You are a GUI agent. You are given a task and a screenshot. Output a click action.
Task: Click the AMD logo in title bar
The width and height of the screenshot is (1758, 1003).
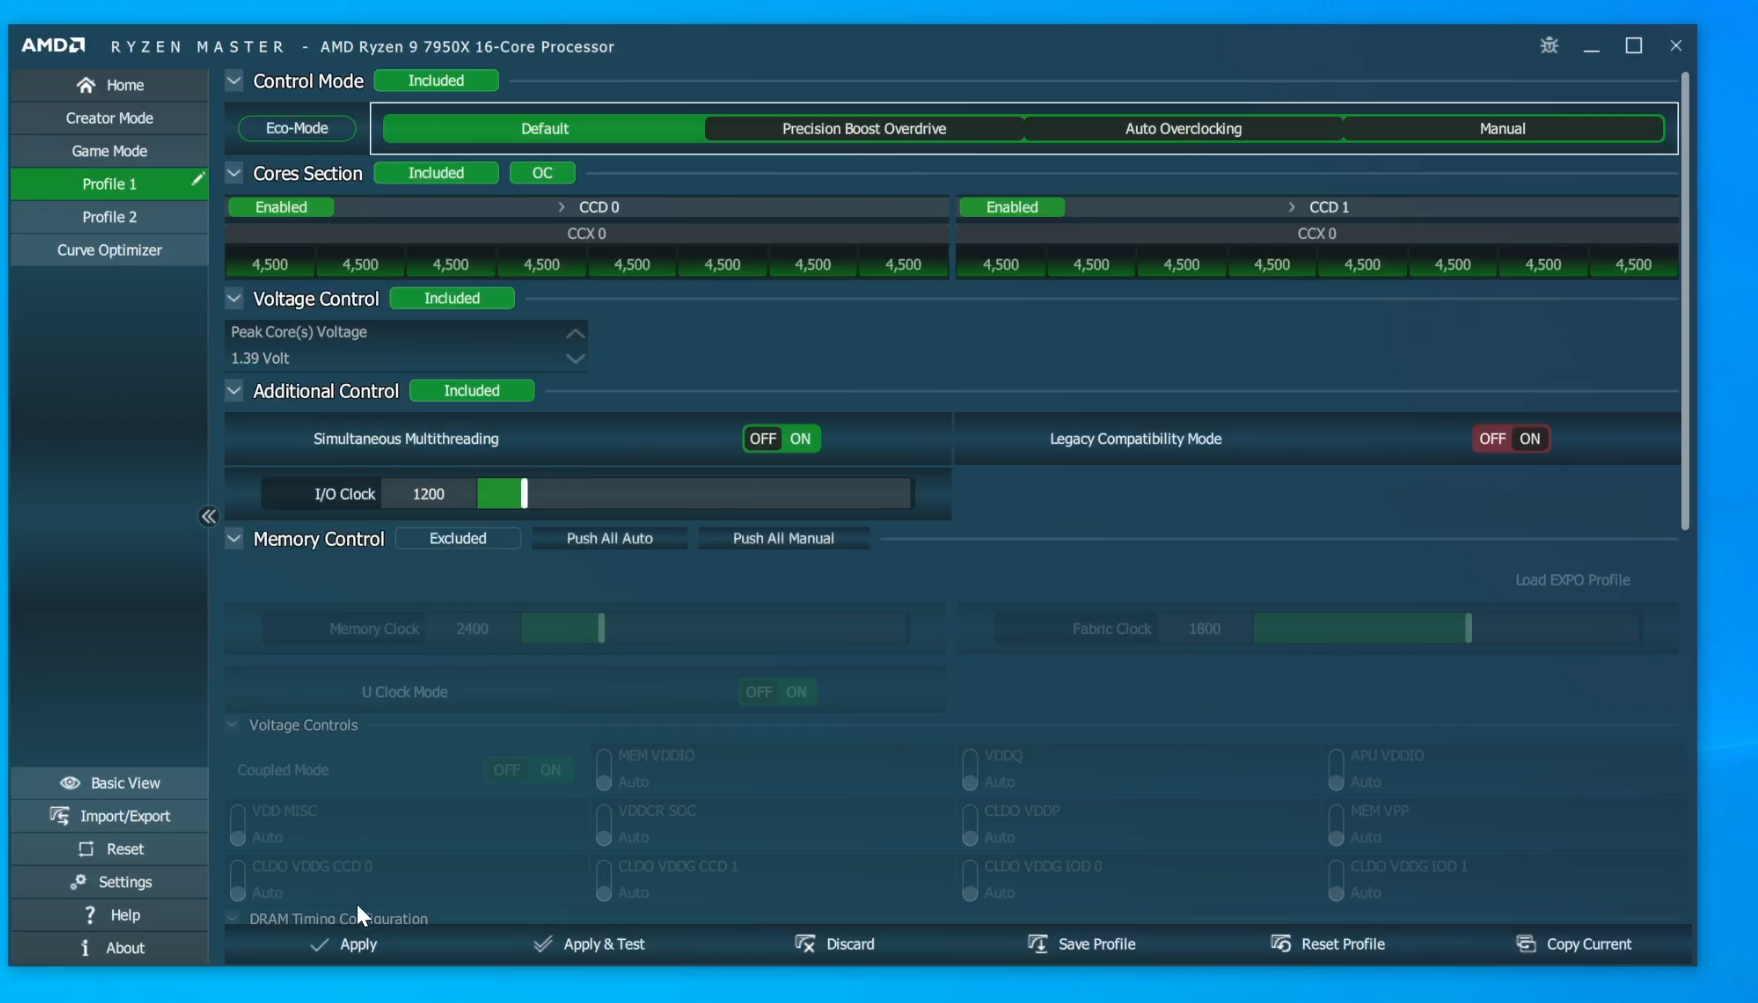[53, 45]
